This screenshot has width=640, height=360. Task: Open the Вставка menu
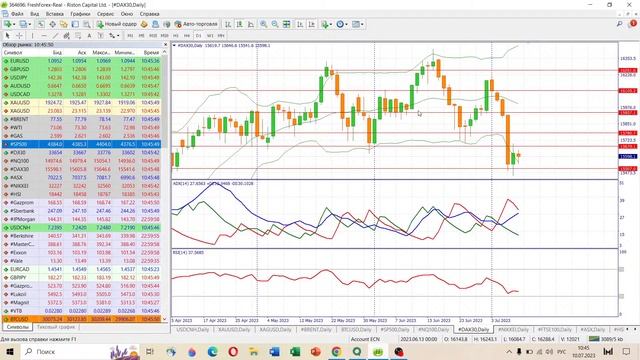click(x=54, y=14)
